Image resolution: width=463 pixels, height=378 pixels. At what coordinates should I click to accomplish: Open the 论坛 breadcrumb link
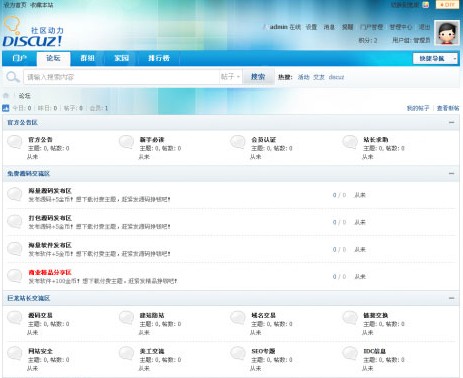coord(24,96)
